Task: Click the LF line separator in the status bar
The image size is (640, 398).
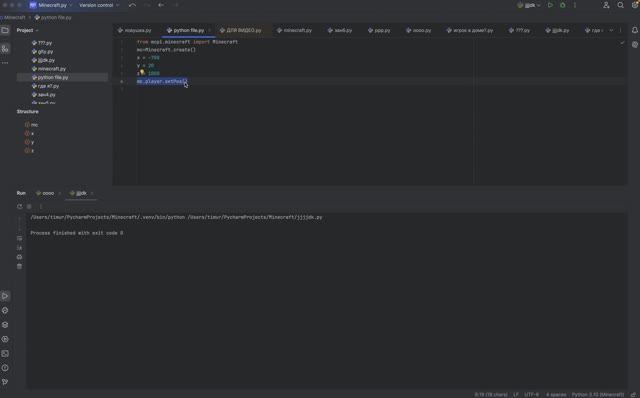Action: click(x=516, y=394)
